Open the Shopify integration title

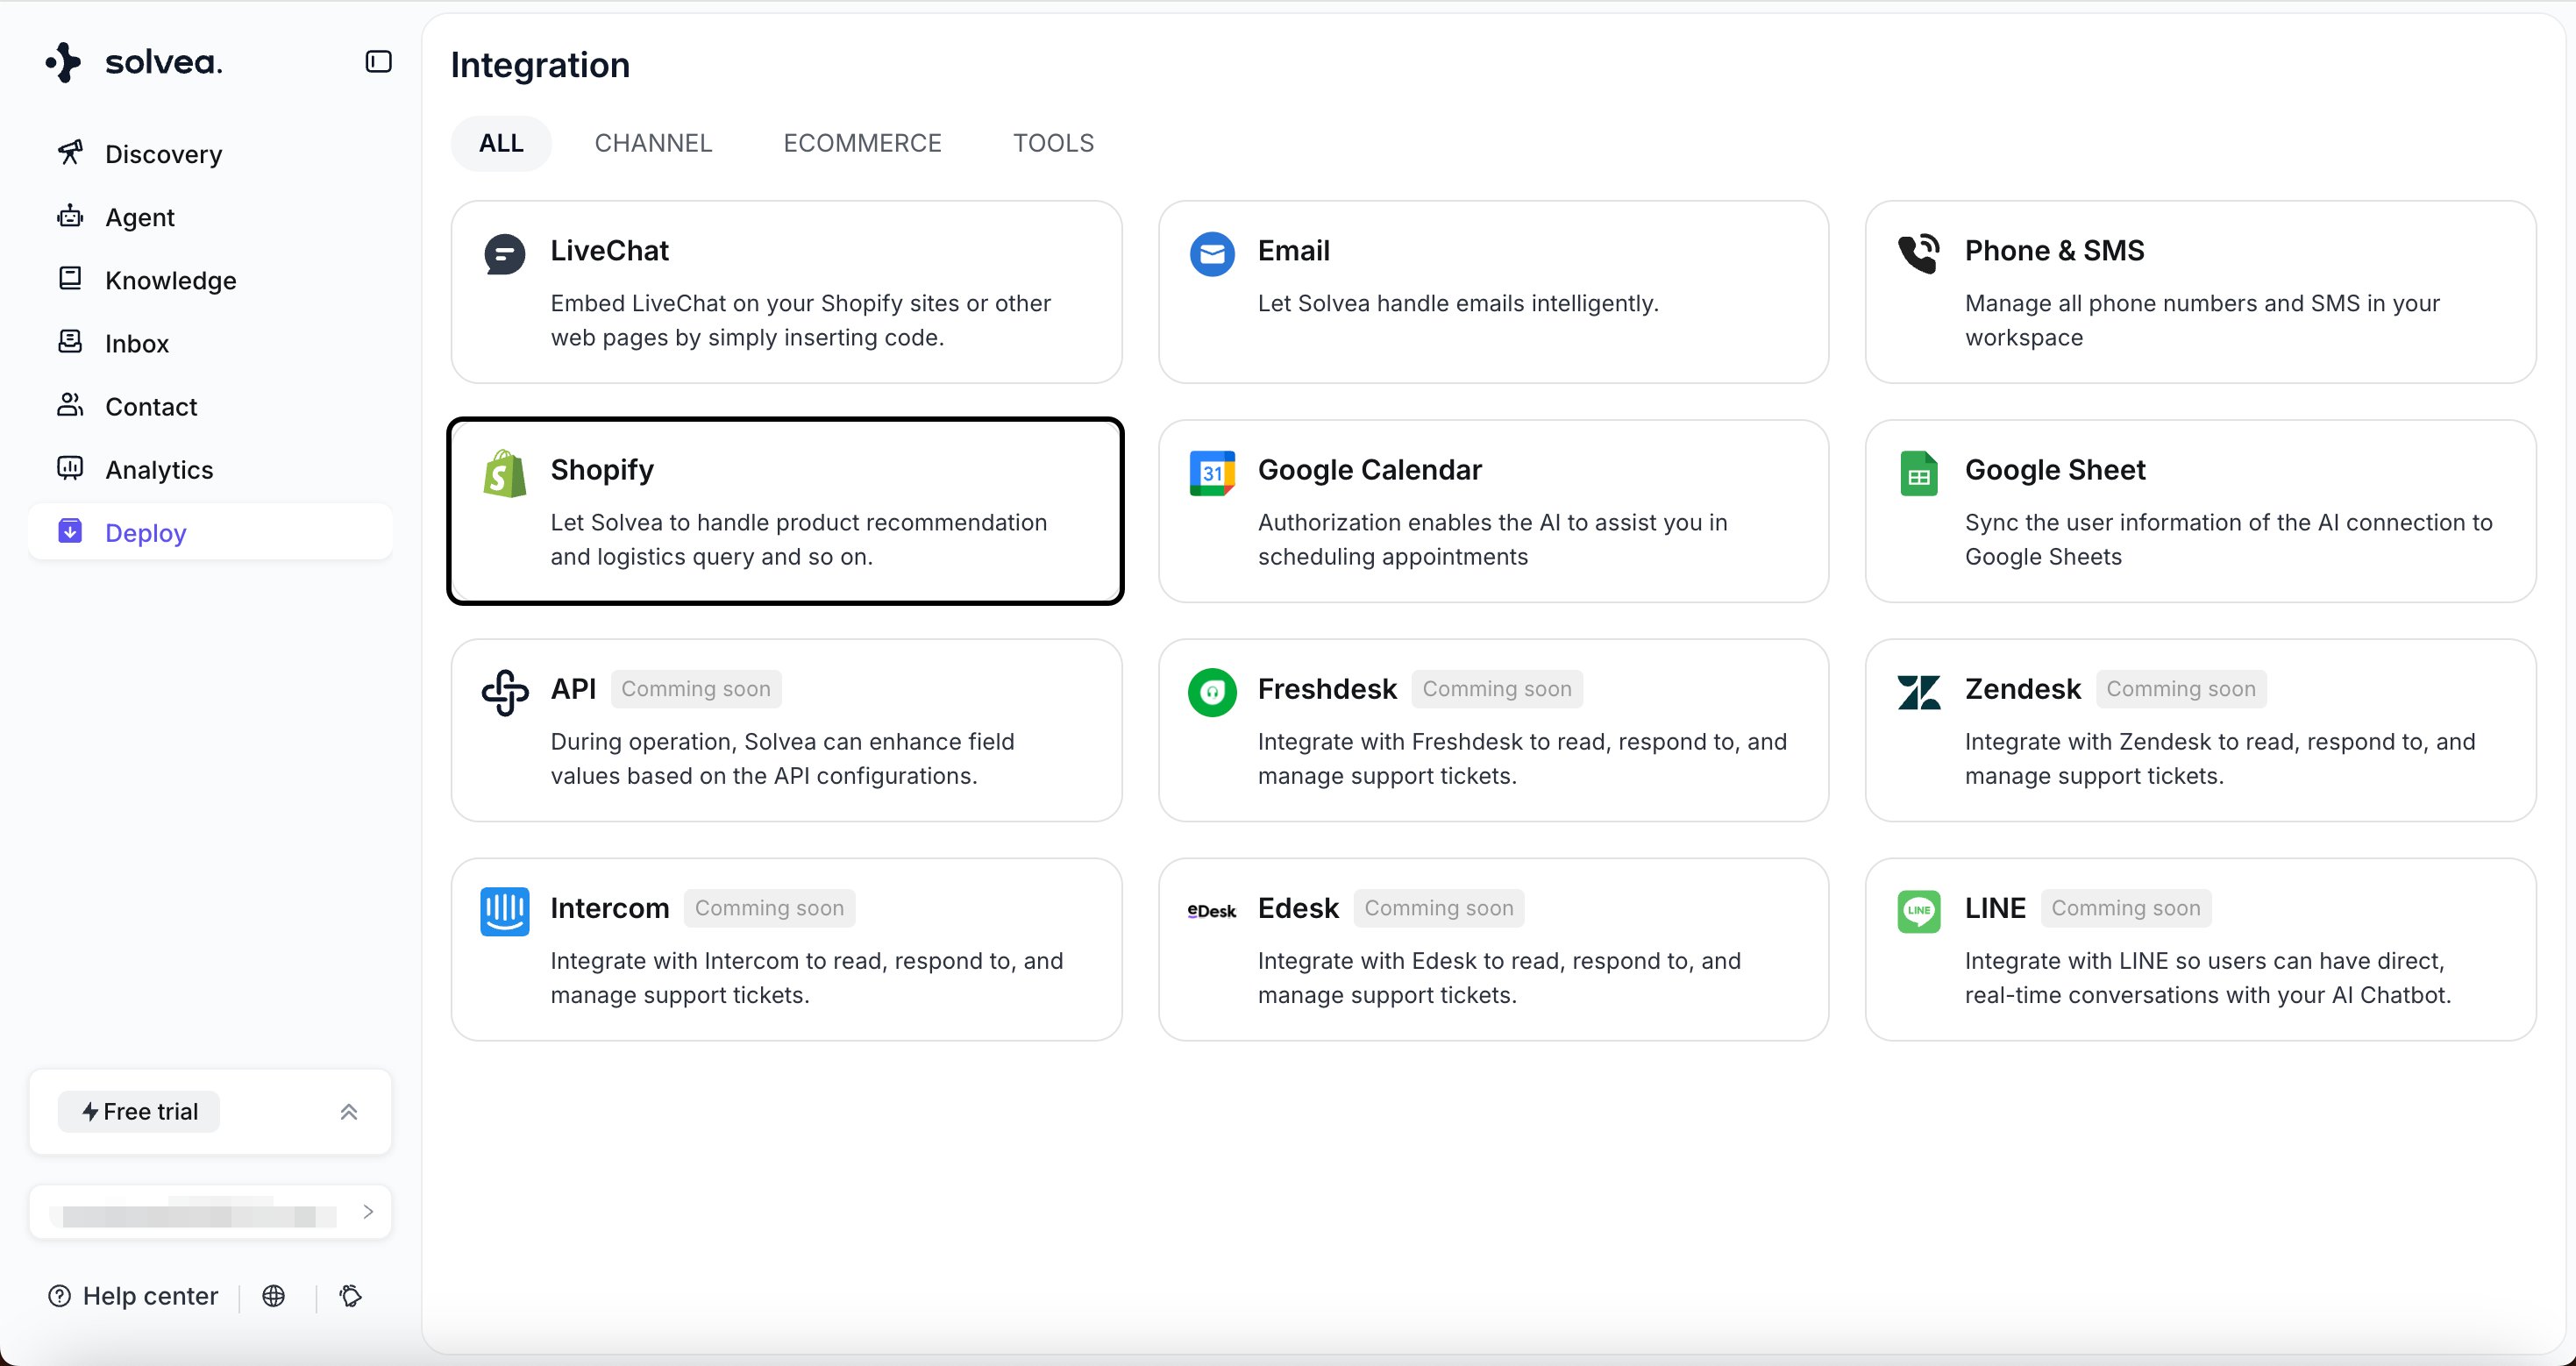(x=602, y=469)
